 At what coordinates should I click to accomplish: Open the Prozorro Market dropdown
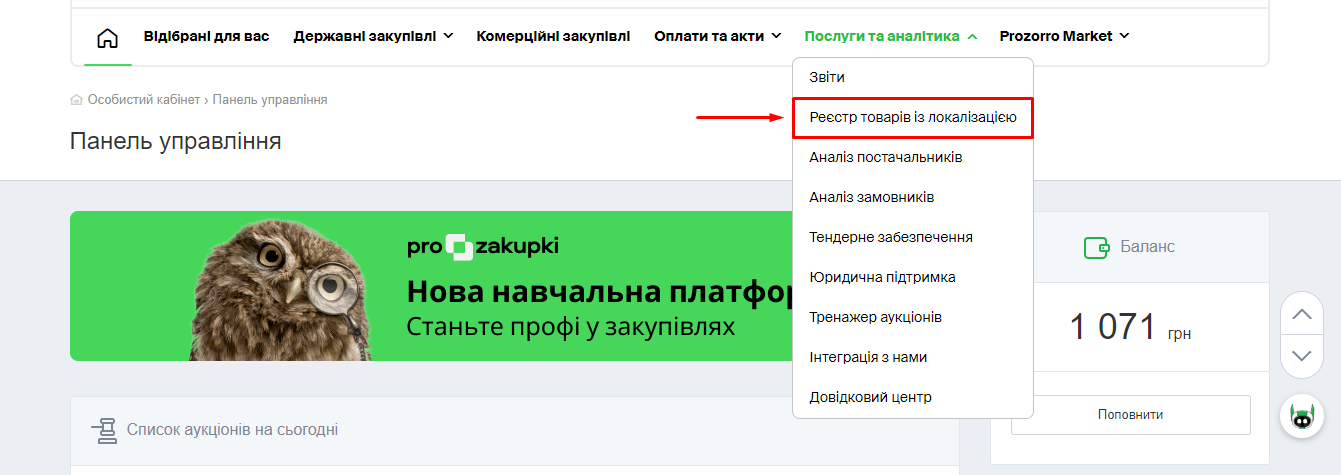(x=1064, y=36)
